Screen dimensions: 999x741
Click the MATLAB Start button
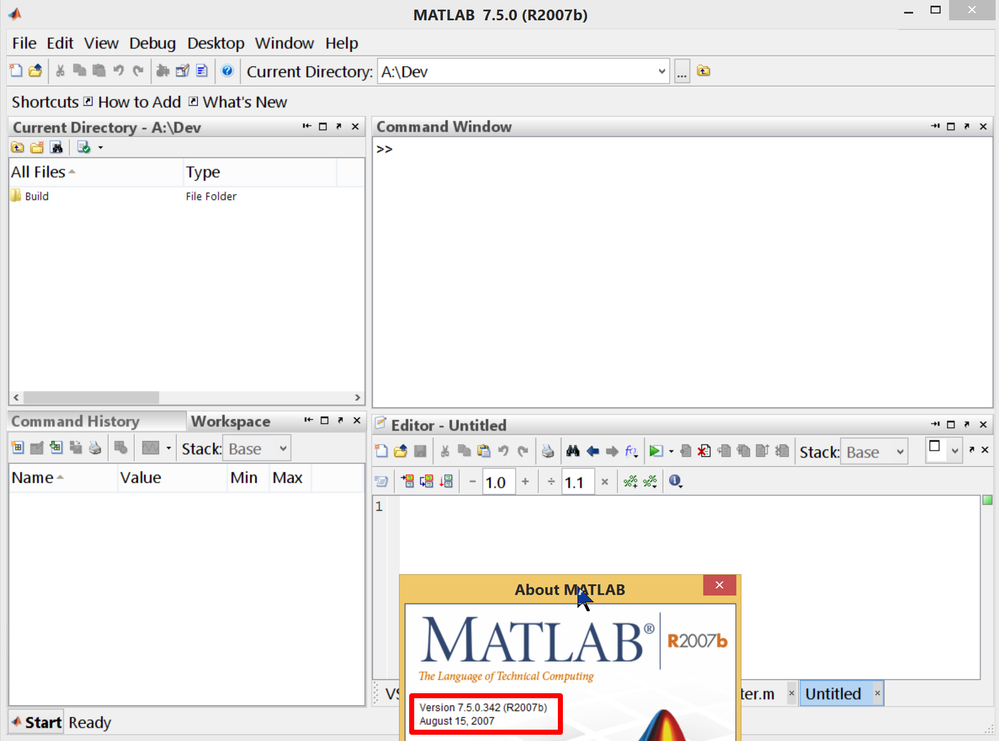point(36,722)
